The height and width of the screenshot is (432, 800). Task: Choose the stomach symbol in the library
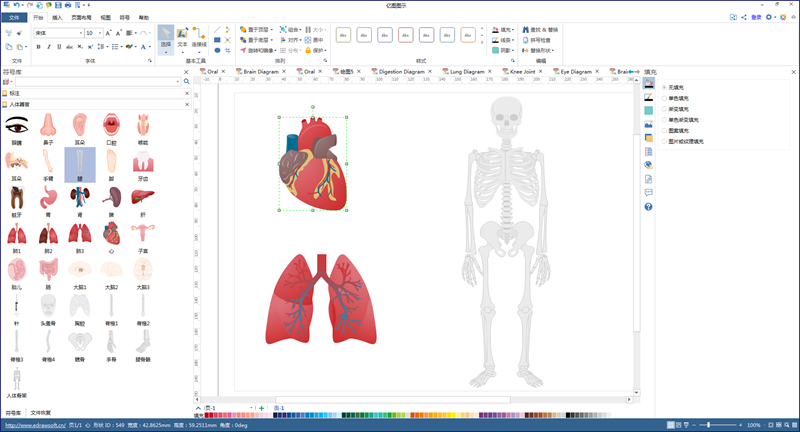[x=48, y=198]
